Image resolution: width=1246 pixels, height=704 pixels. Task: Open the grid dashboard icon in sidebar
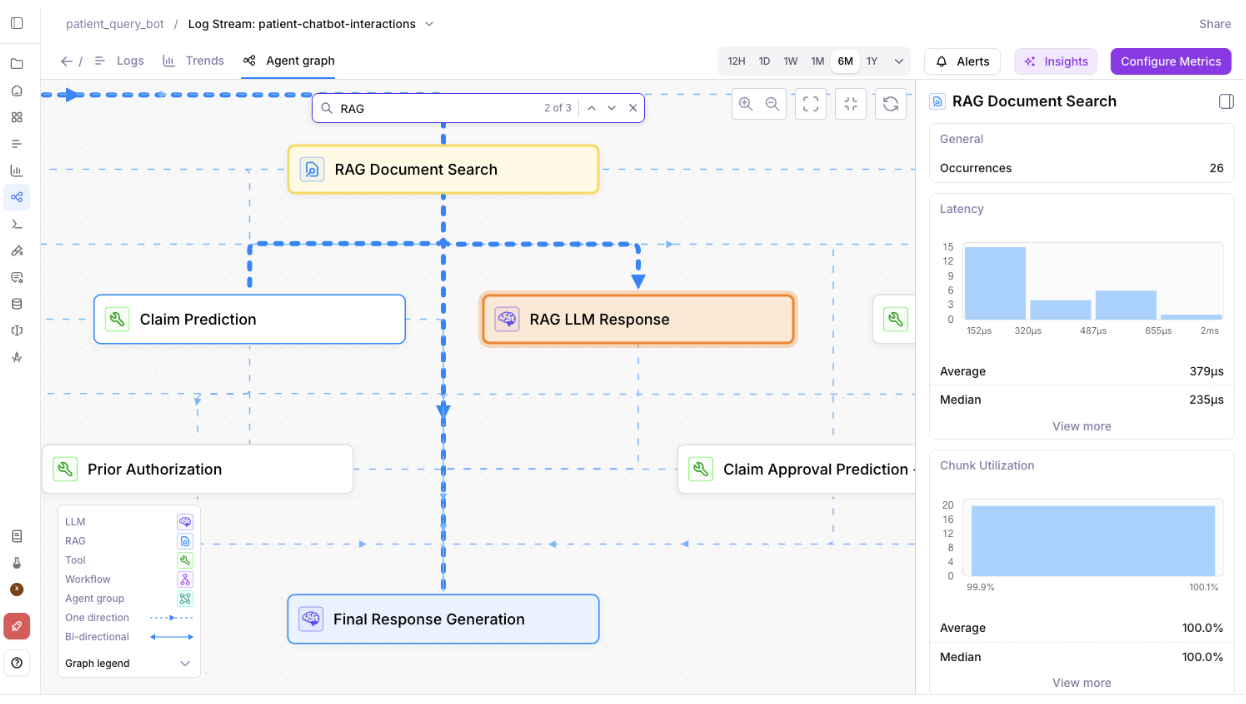click(17, 117)
